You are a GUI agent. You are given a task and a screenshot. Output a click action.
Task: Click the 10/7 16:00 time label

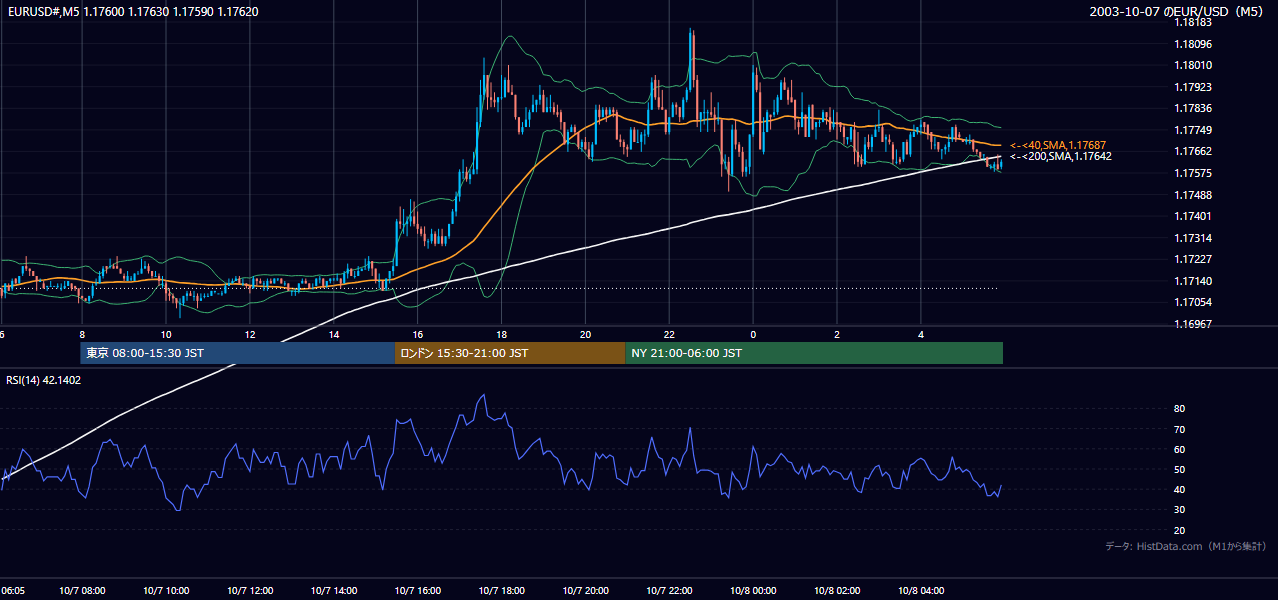[418, 591]
